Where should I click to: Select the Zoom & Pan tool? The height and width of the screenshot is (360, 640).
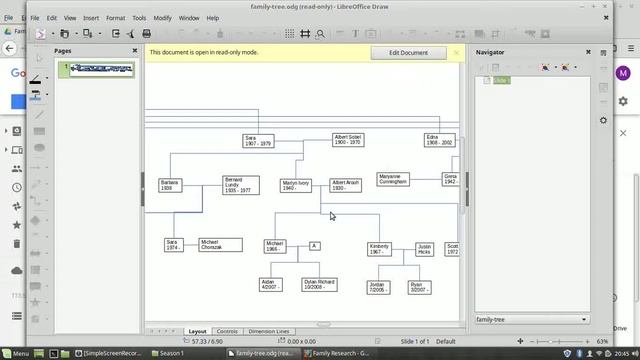(320, 34)
